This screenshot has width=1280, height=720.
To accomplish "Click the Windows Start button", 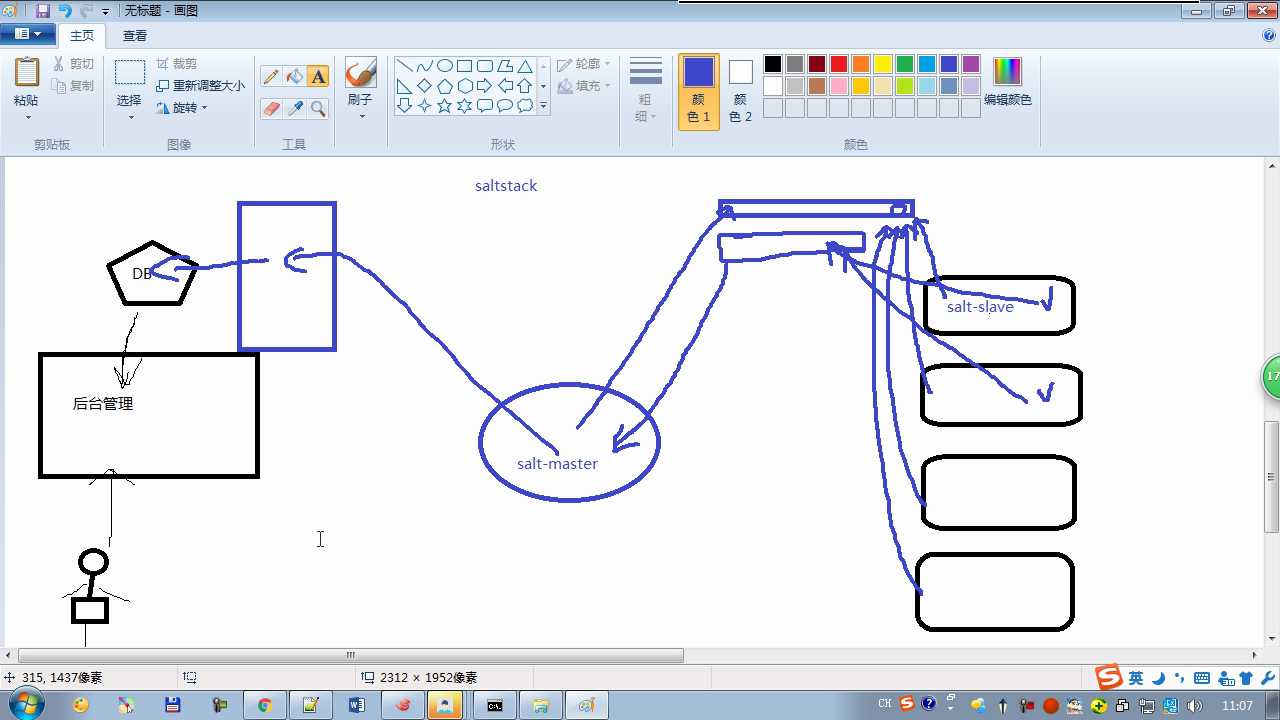I will pos(25,704).
